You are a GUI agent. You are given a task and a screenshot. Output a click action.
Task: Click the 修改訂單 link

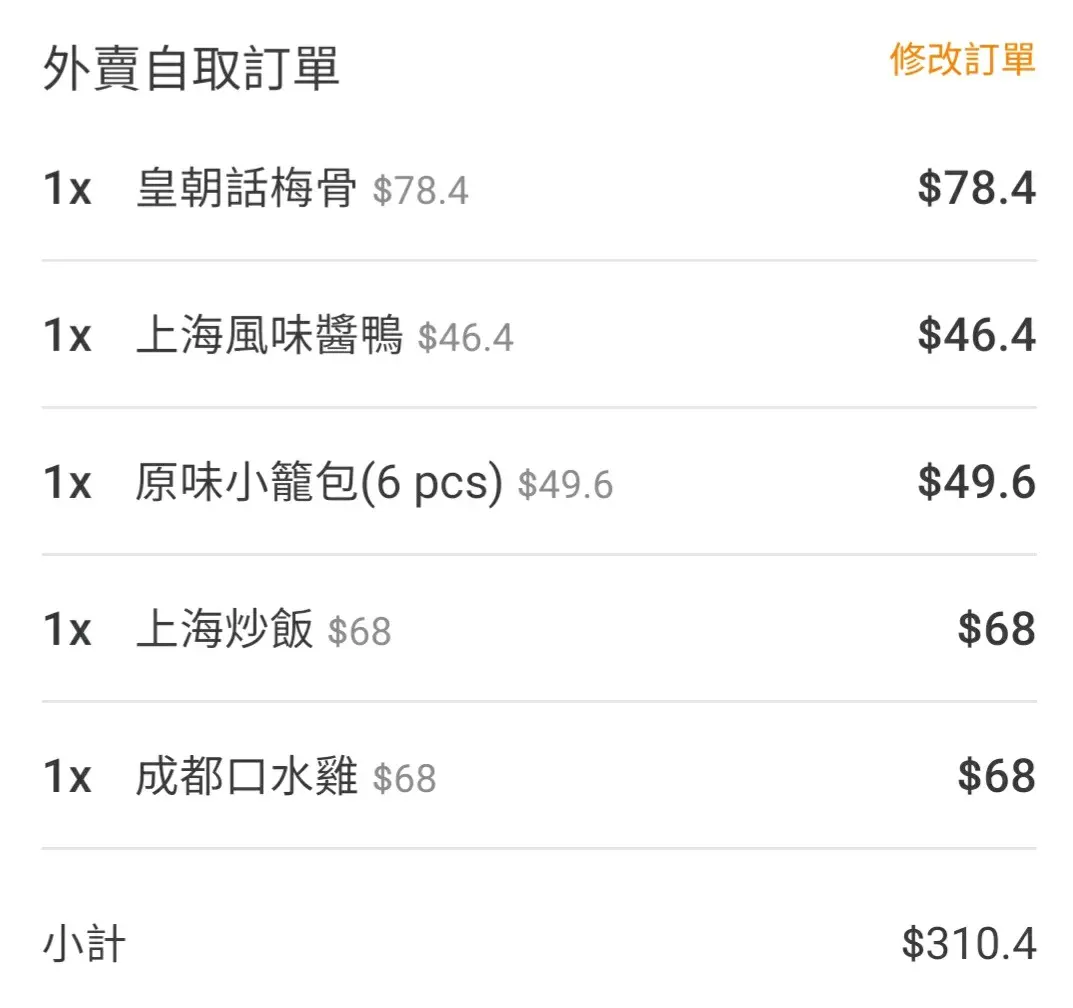pos(962,60)
